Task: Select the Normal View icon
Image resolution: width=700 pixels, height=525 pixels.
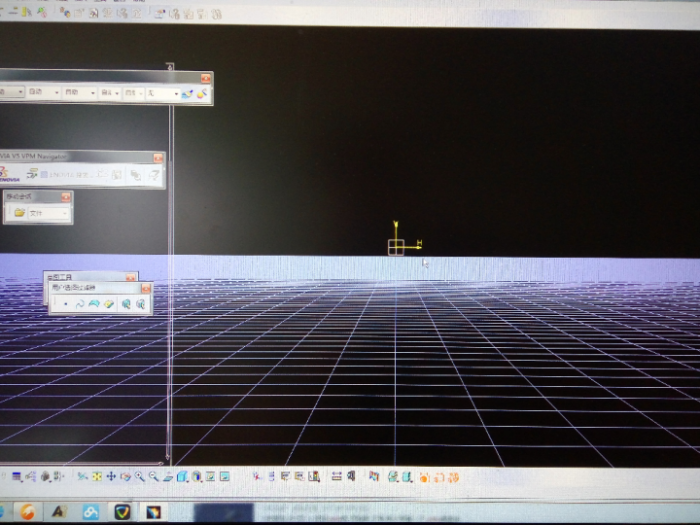Action: [x=167, y=477]
